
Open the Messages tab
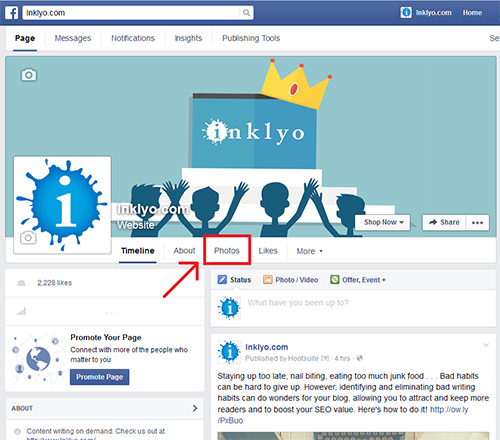click(73, 38)
